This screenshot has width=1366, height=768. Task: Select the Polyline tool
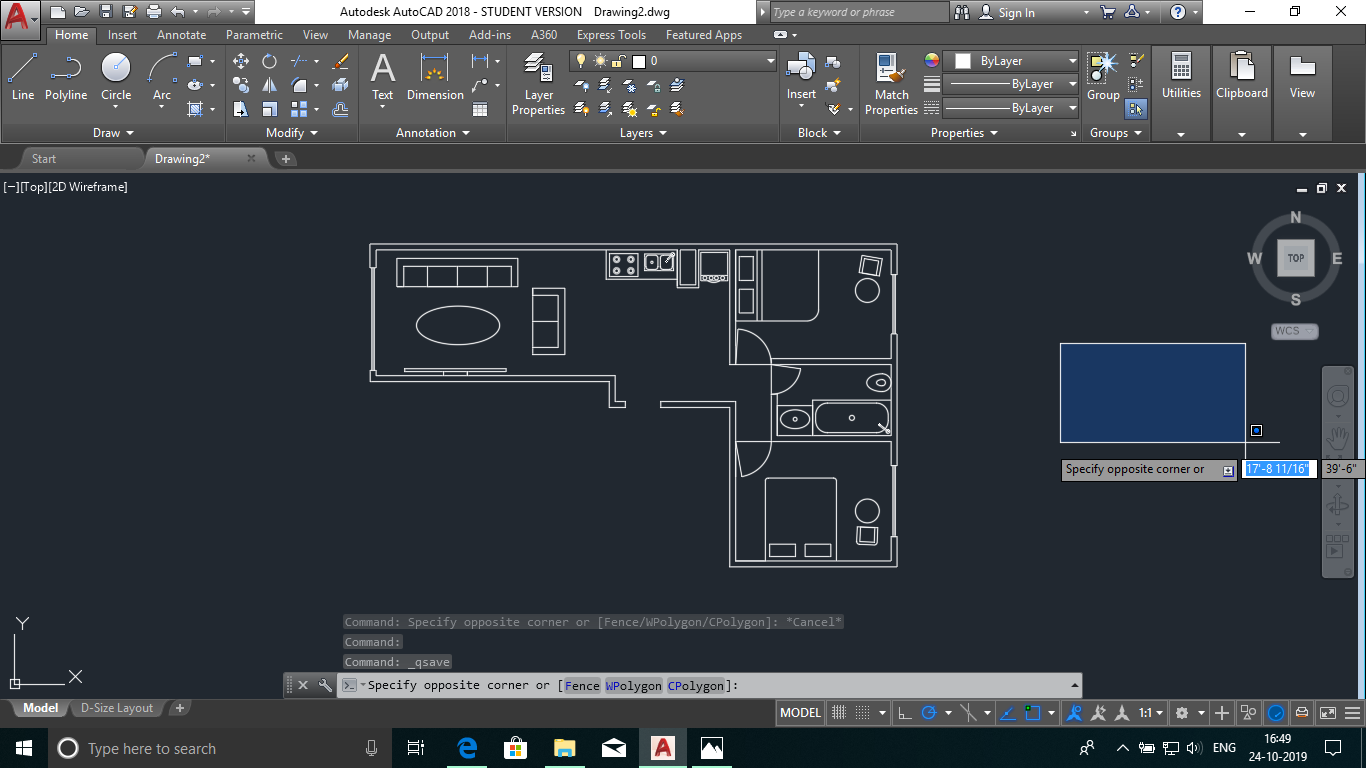(x=66, y=77)
